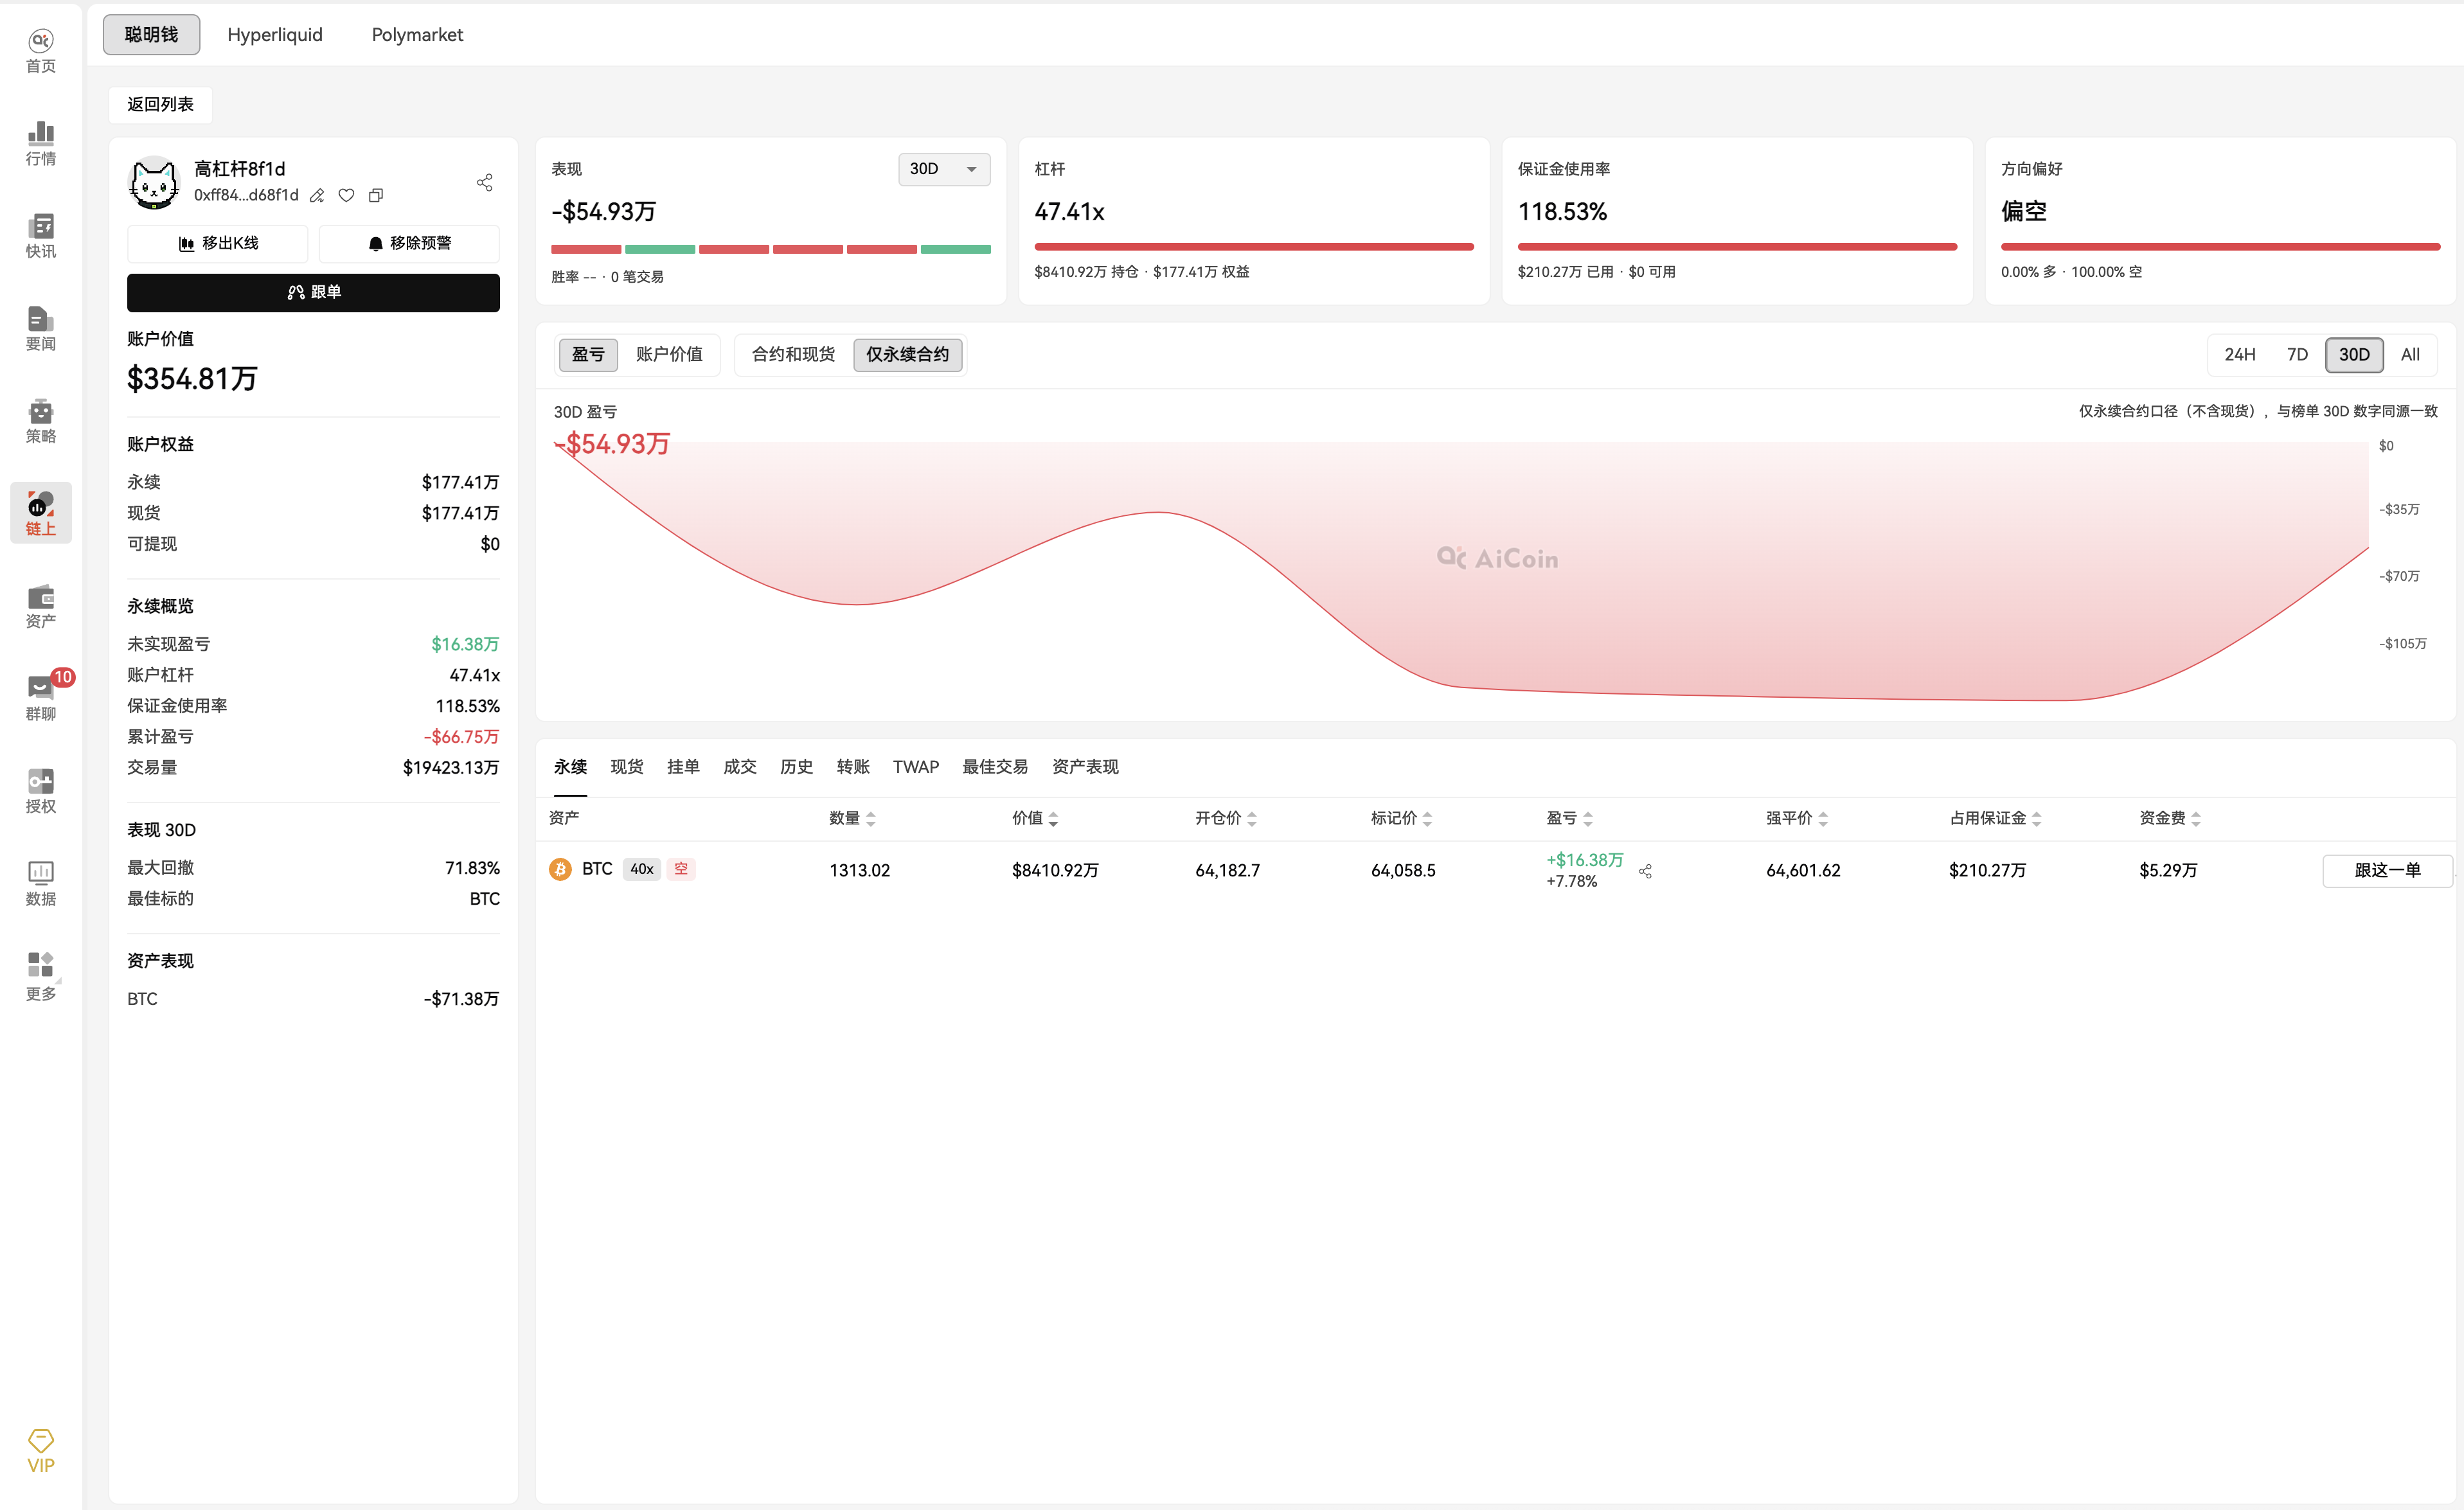
Task: Set chart range to 24H
Action: point(2240,354)
